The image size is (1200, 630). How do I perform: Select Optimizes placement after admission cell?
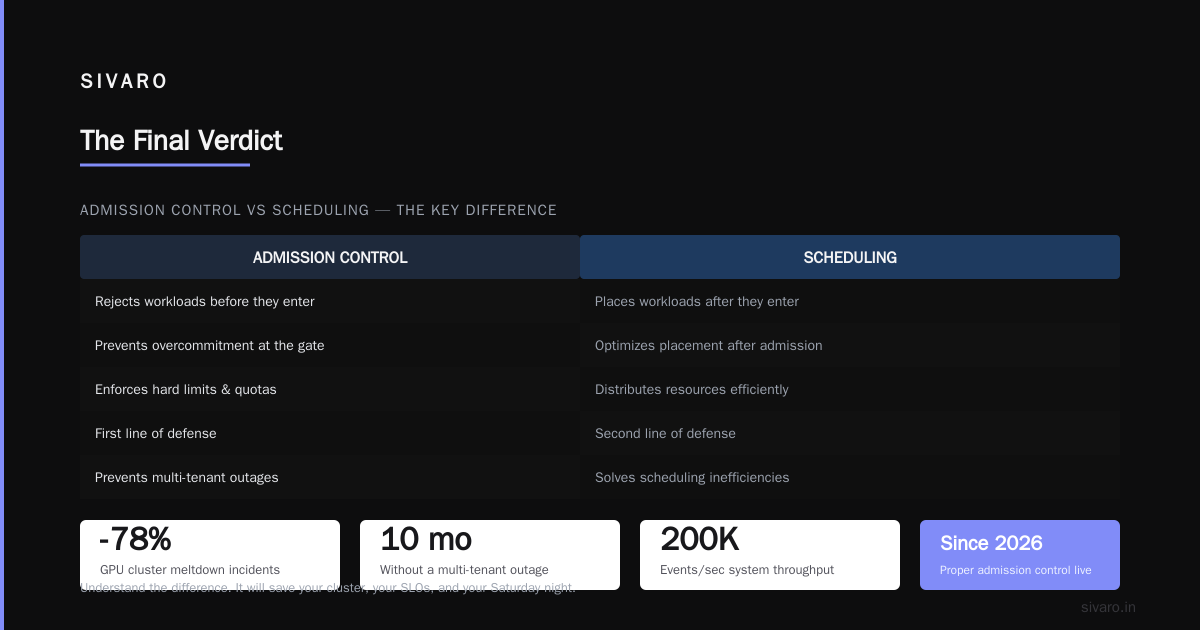coord(850,345)
